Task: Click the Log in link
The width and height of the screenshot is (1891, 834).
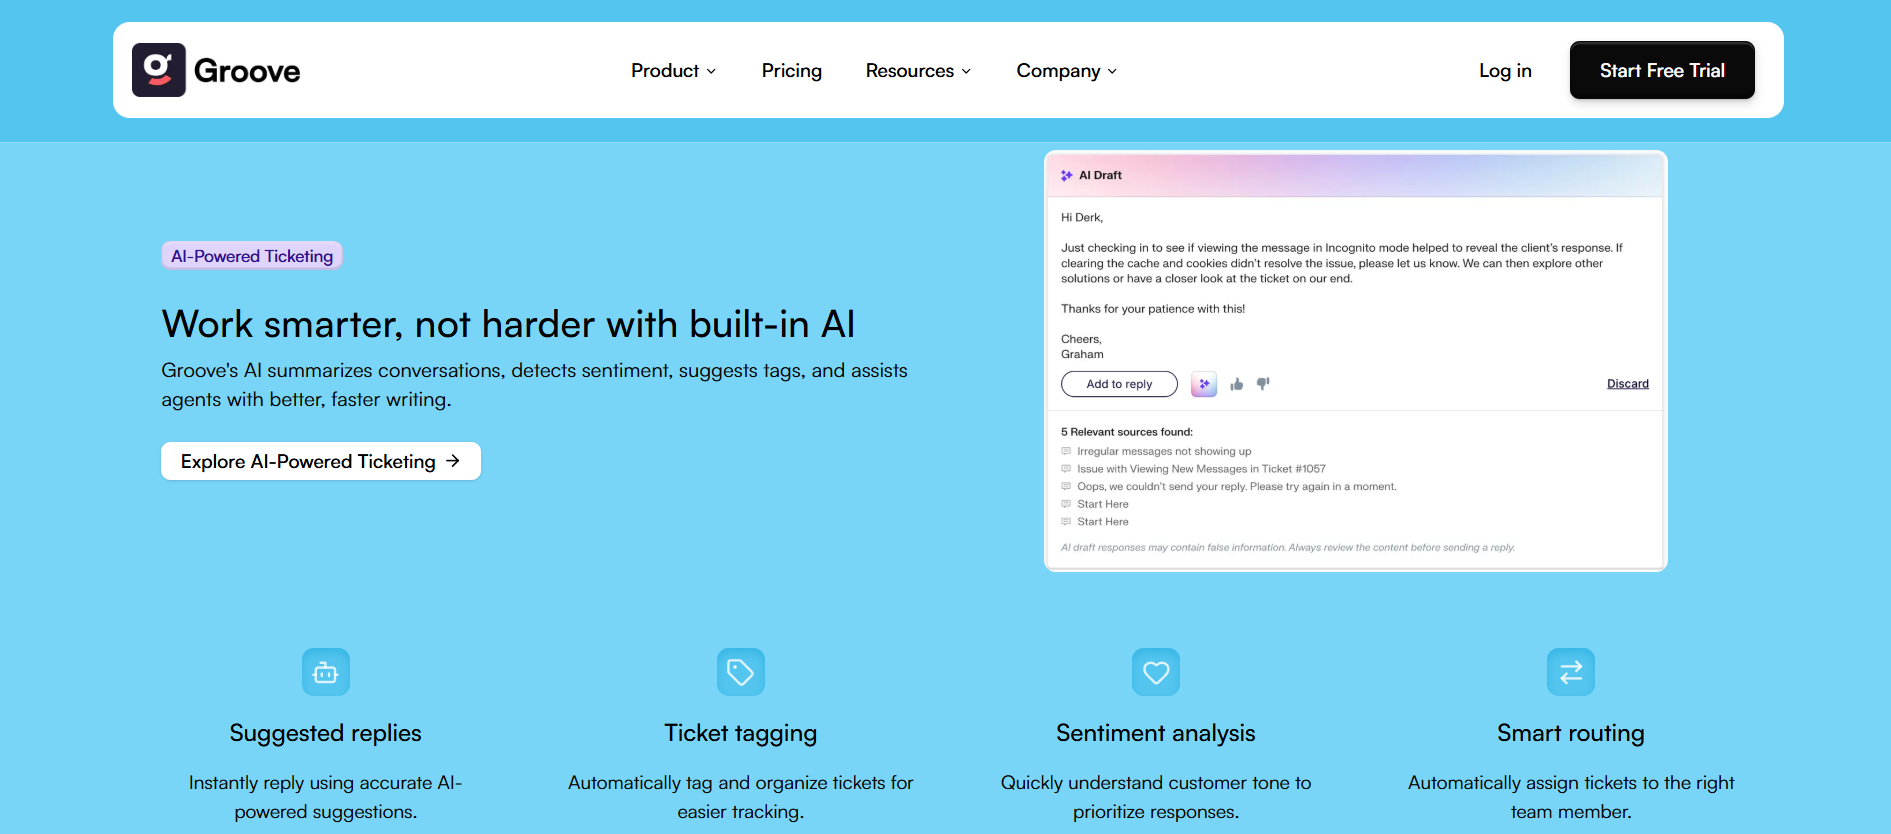Action: (x=1505, y=71)
